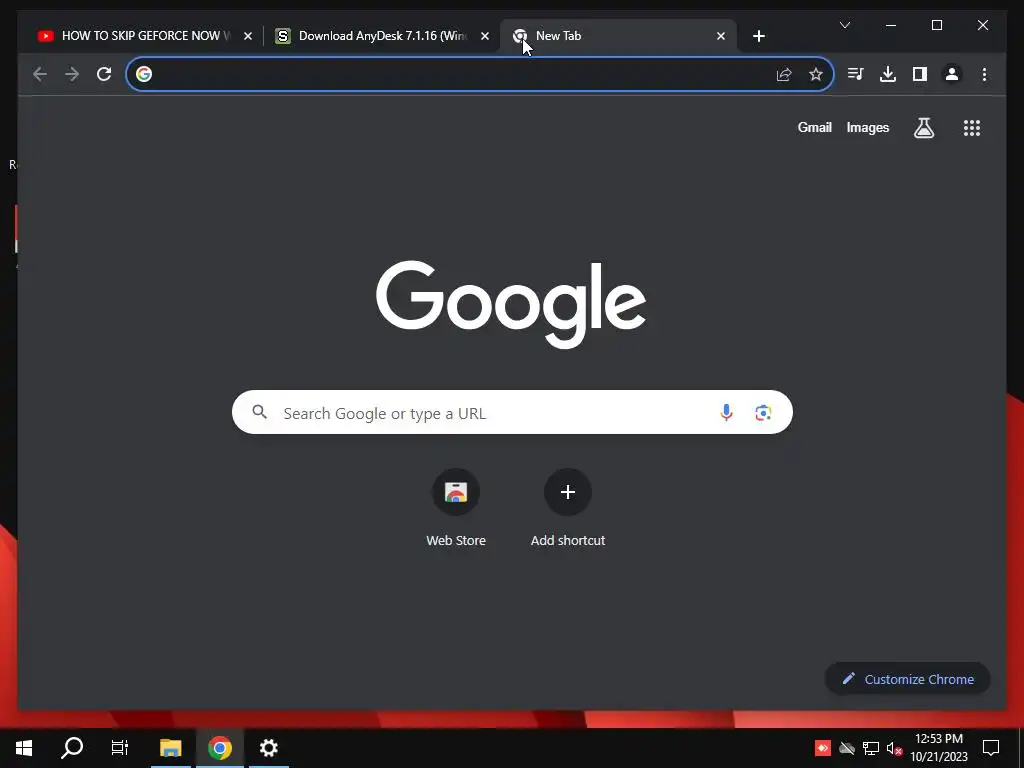
Task: Open Settings gear on the taskbar
Action: (x=268, y=747)
